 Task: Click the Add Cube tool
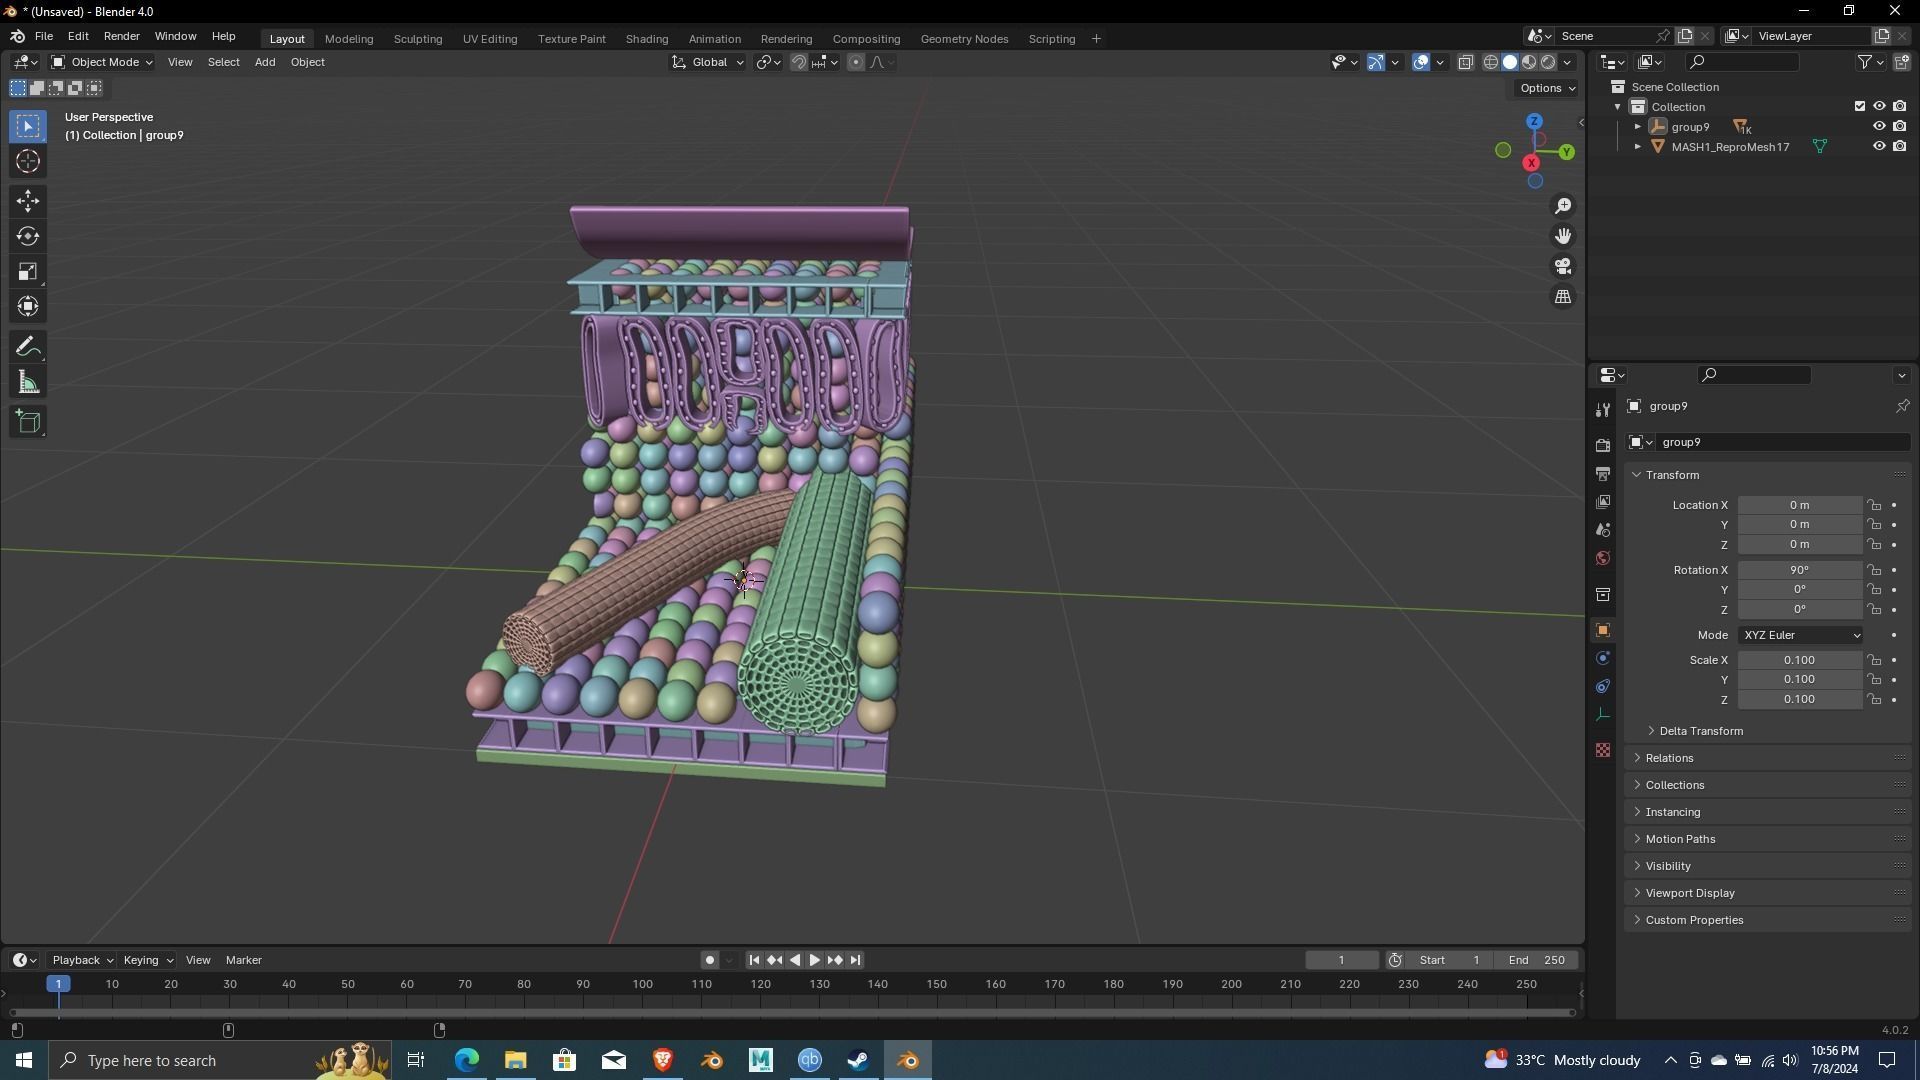click(x=28, y=422)
